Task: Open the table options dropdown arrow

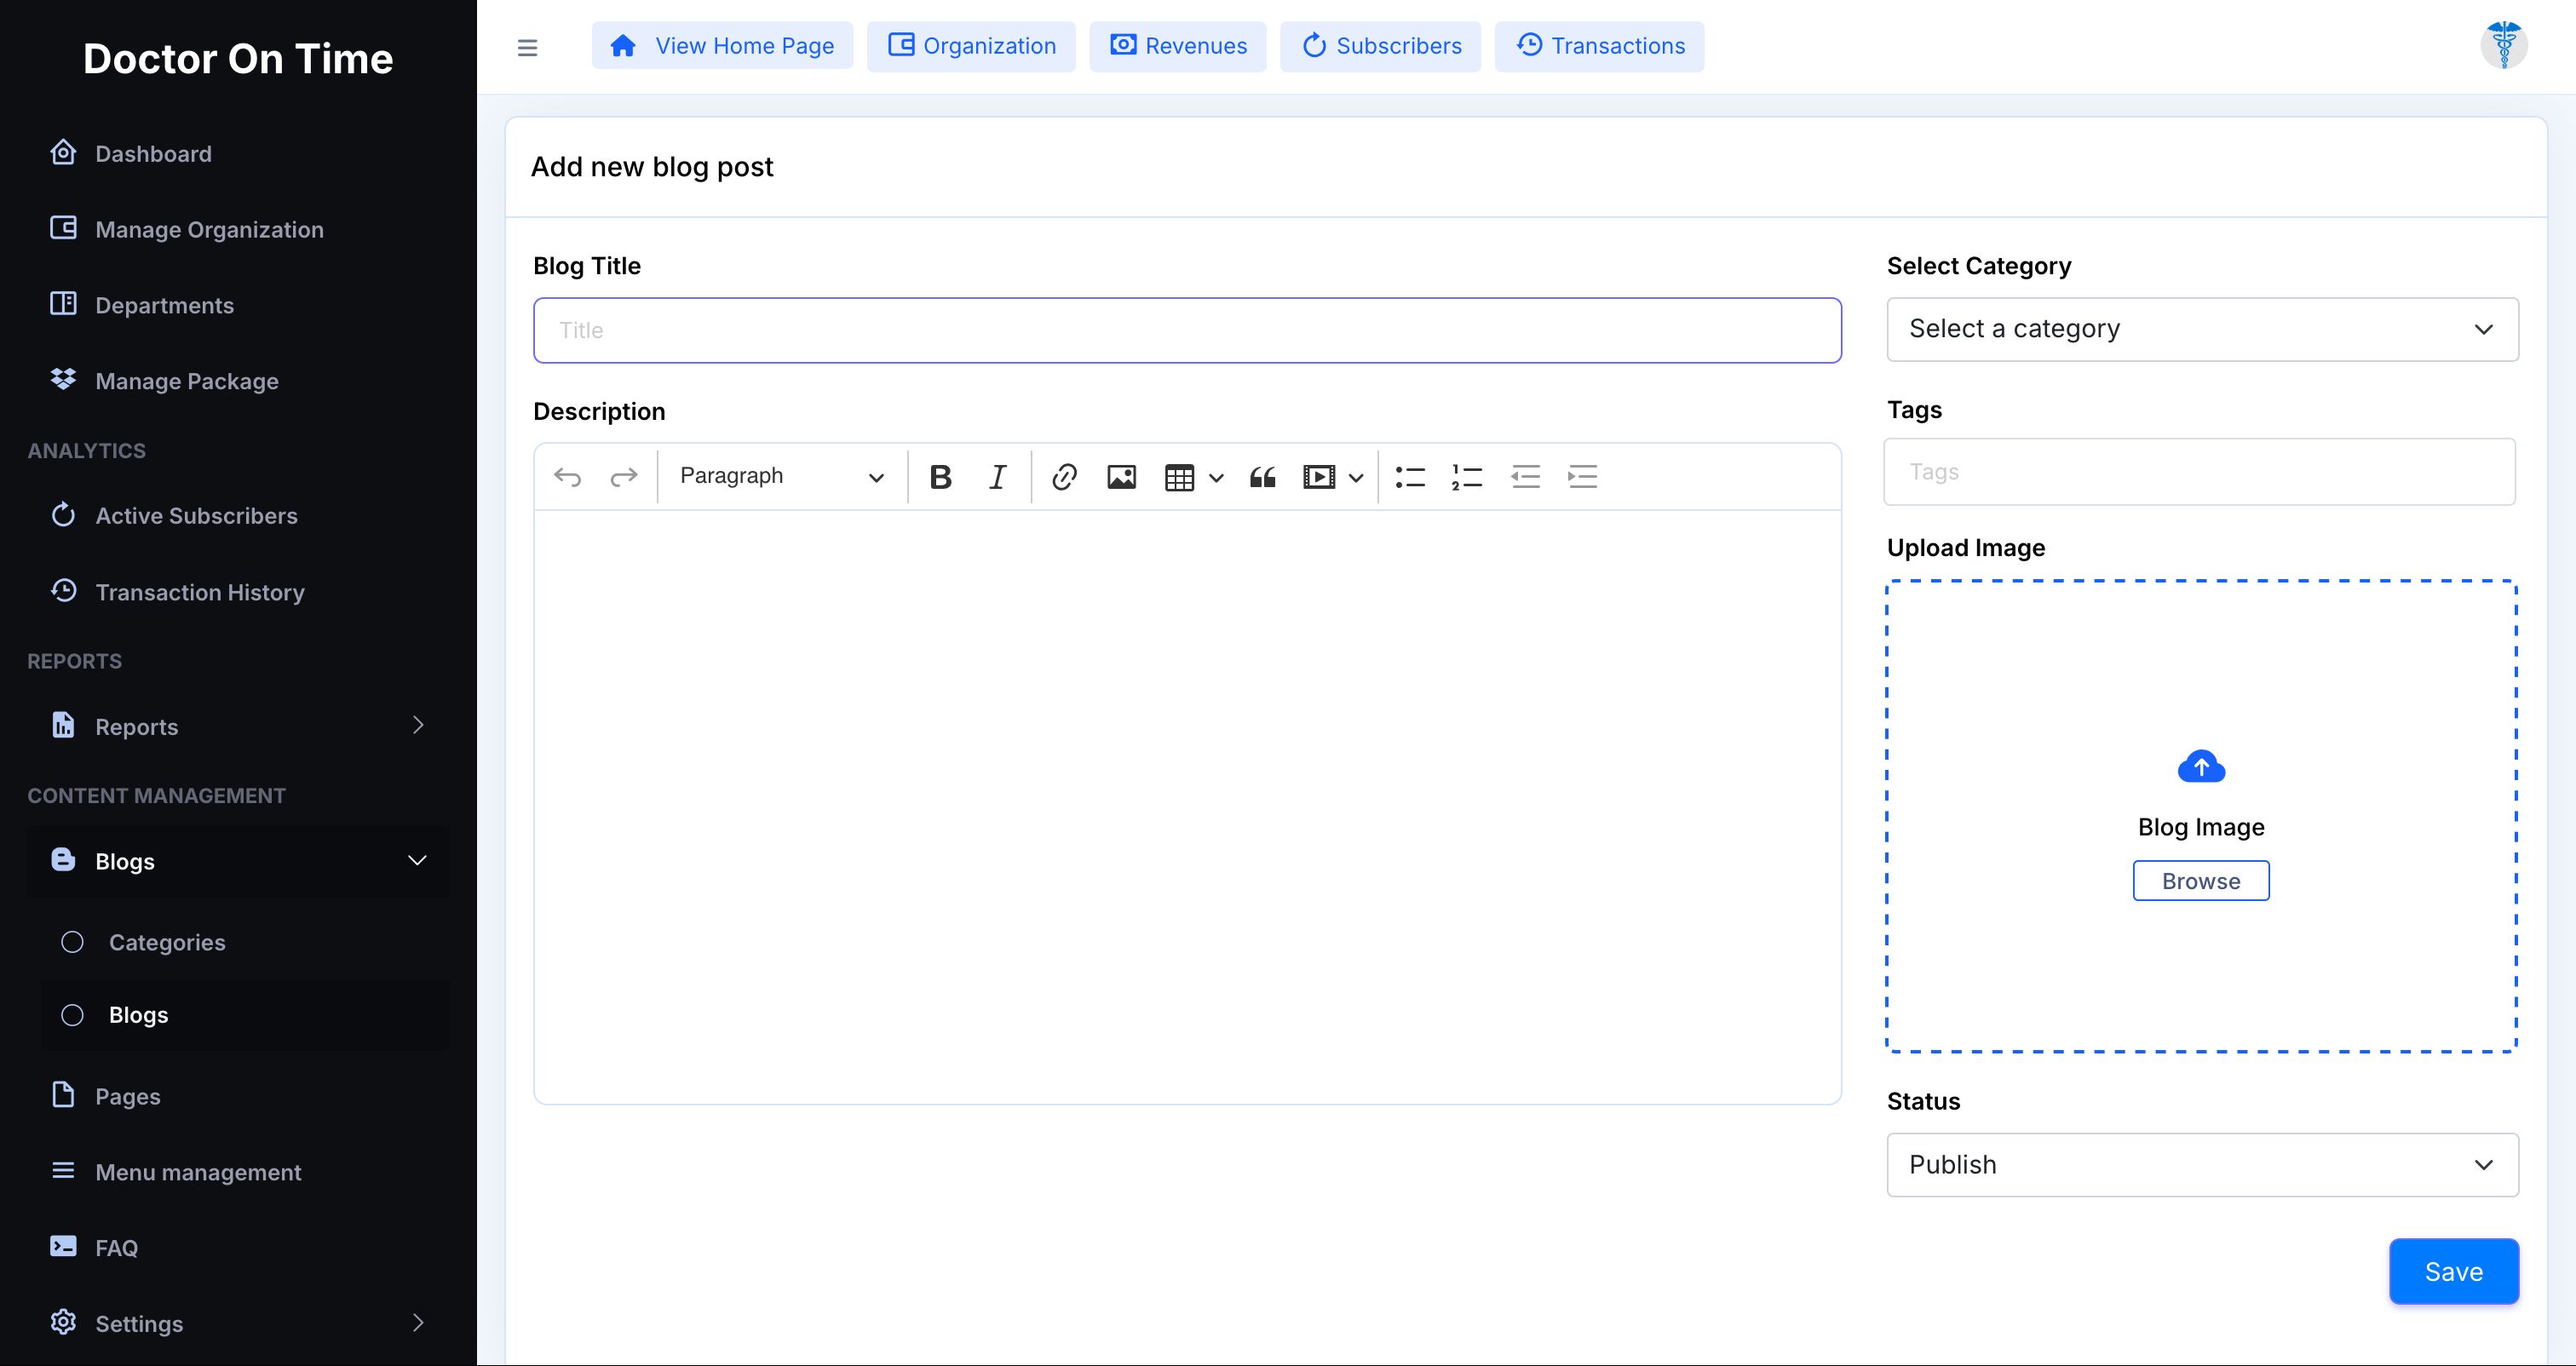Action: pos(1216,478)
